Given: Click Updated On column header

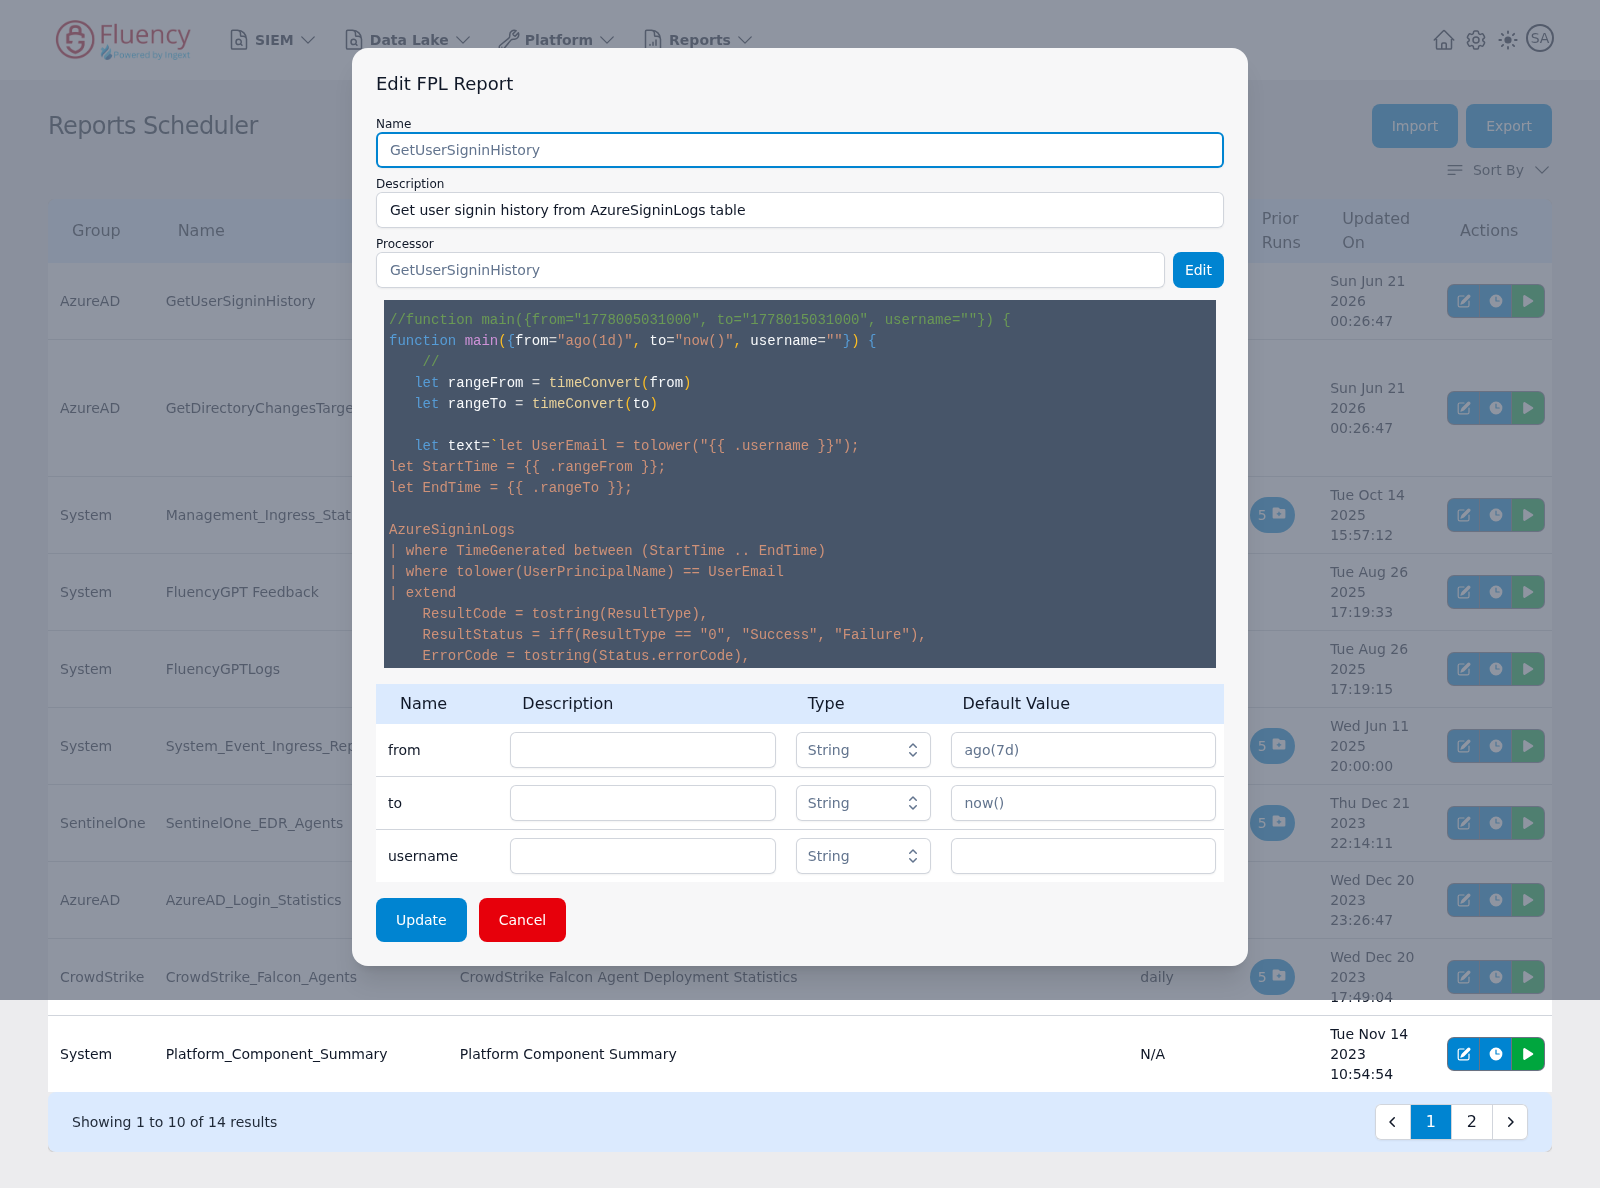Looking at the screenshot, I should point(1376,230).
